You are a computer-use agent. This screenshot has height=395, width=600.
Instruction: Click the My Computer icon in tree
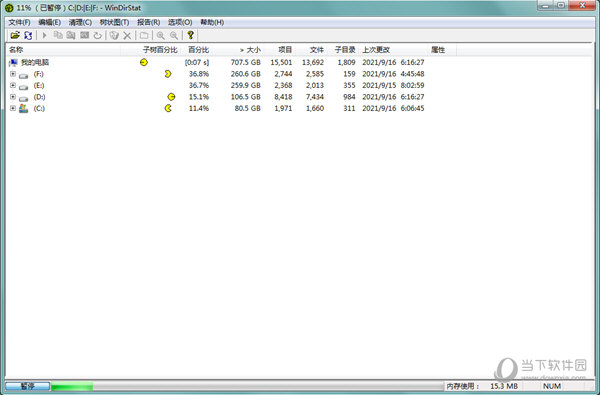pyautogui.click(x=13, y=62)
